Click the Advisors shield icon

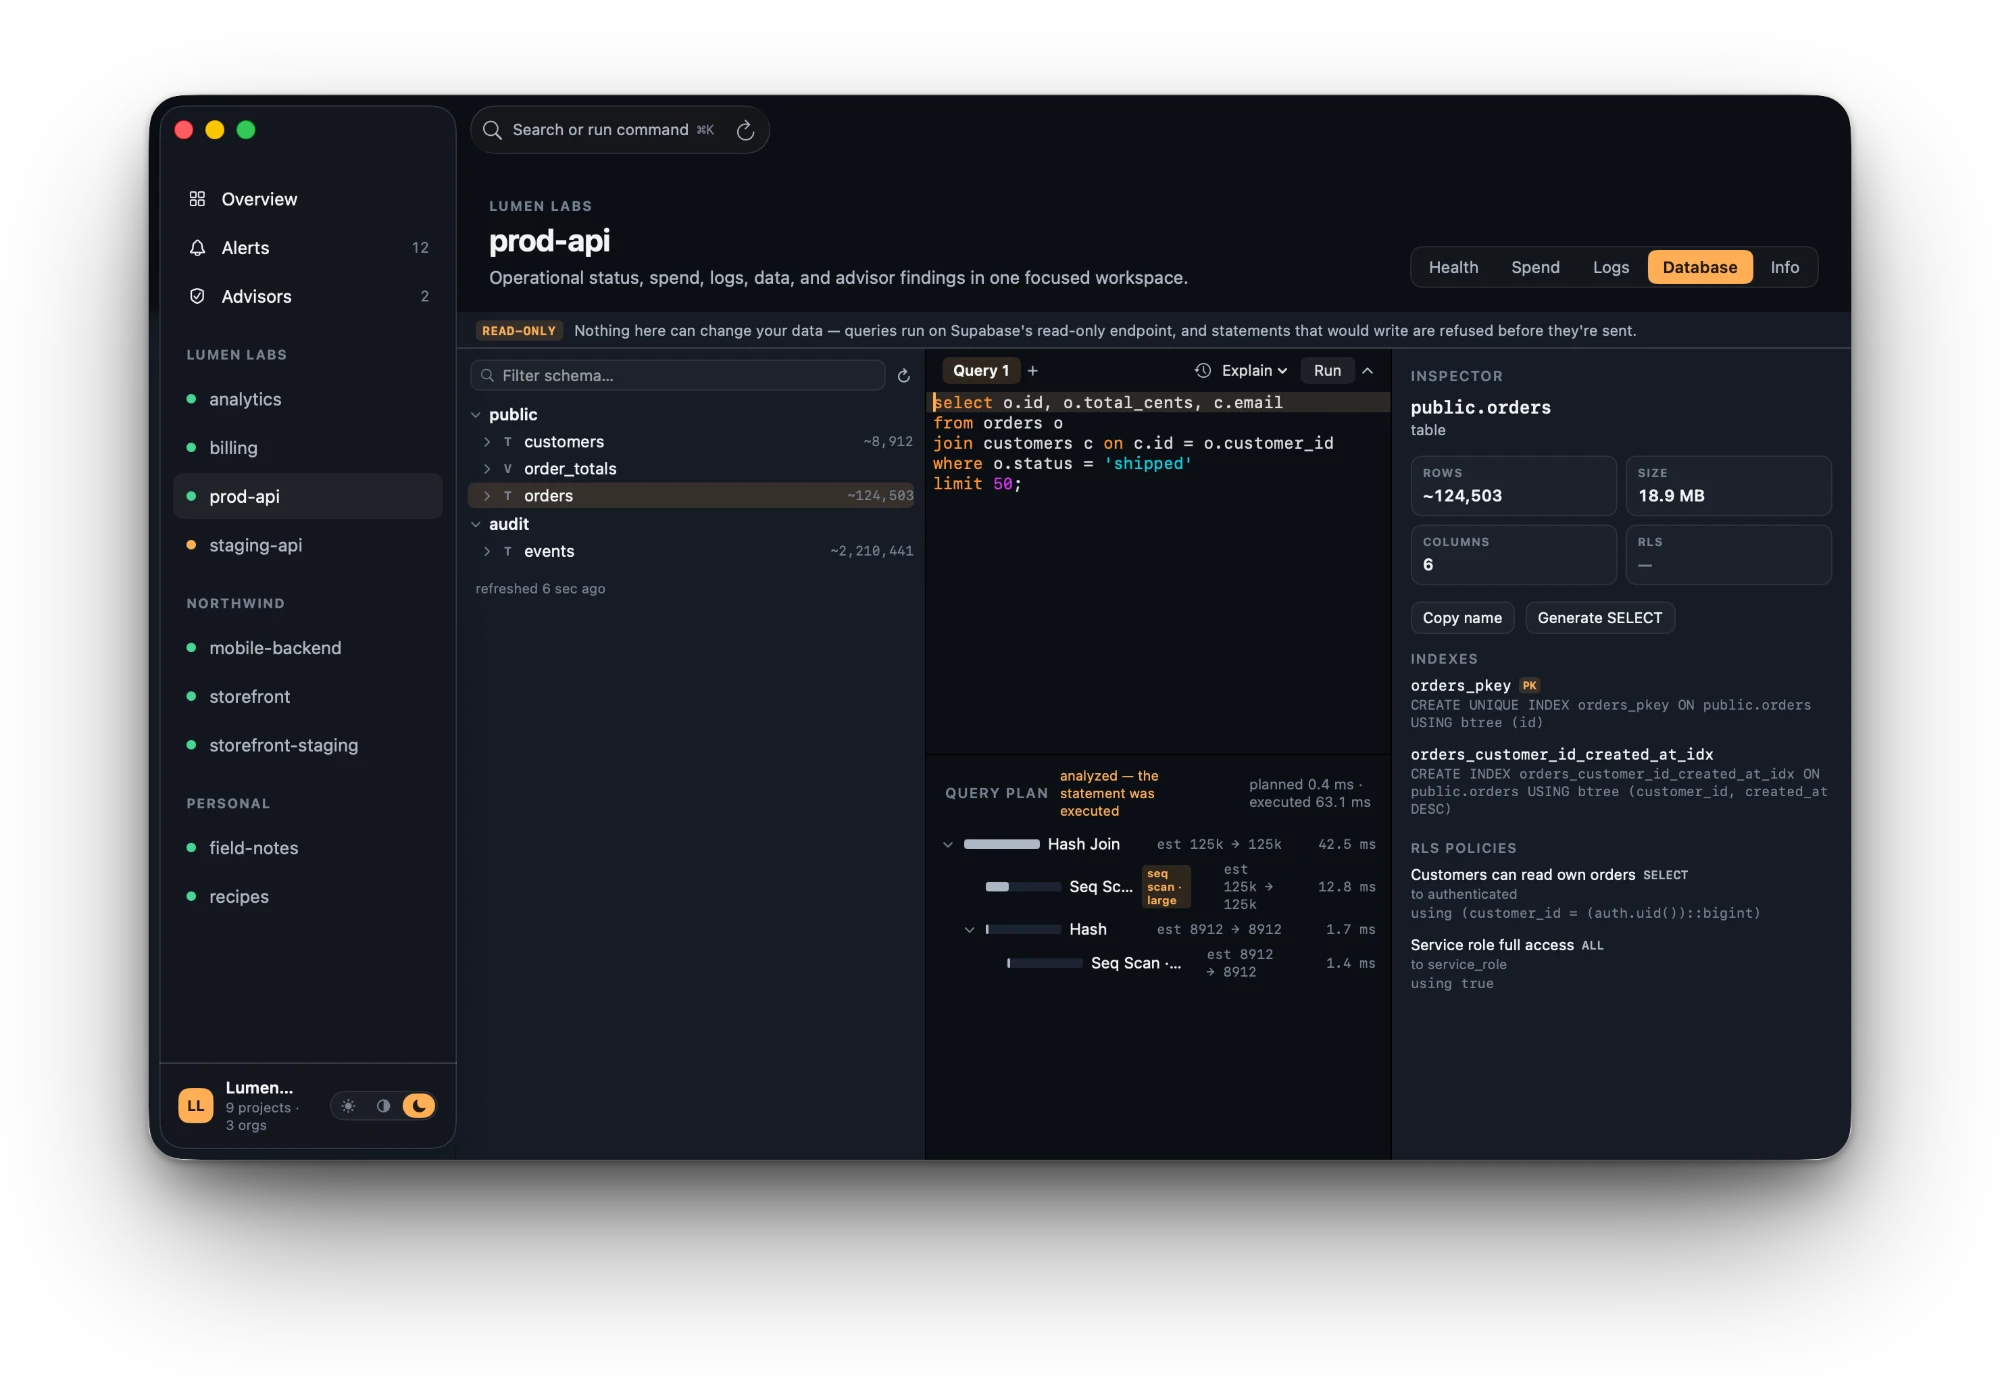coord(197,296)
